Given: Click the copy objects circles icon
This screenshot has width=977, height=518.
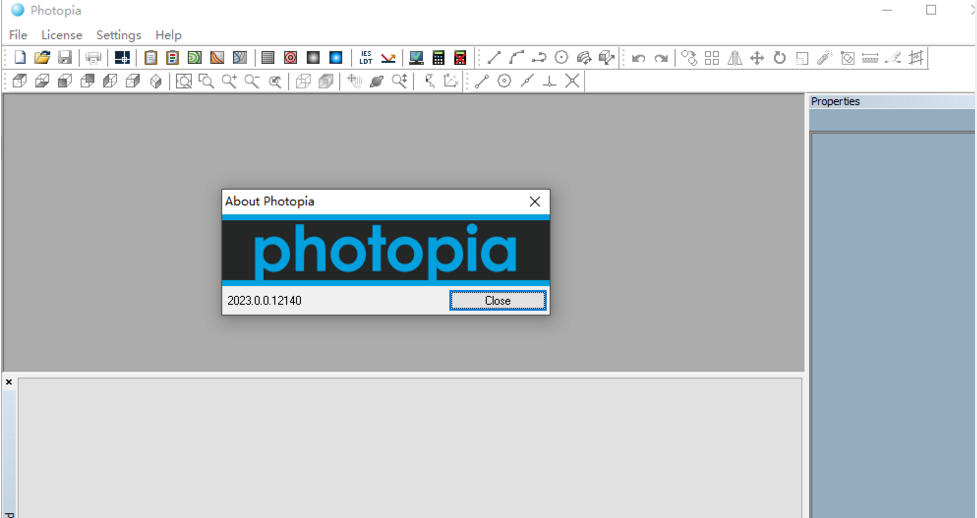Looking at the screenshot, I should pyautogui.click(x=689, y=58).
